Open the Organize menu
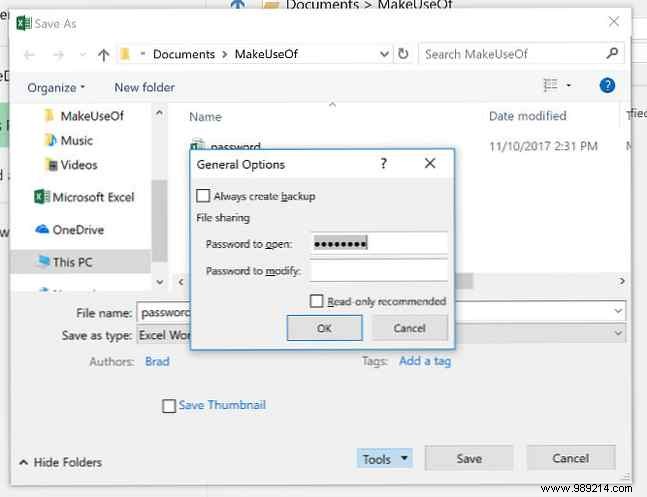This screenshot has height=497, width=647. (56, 88)
